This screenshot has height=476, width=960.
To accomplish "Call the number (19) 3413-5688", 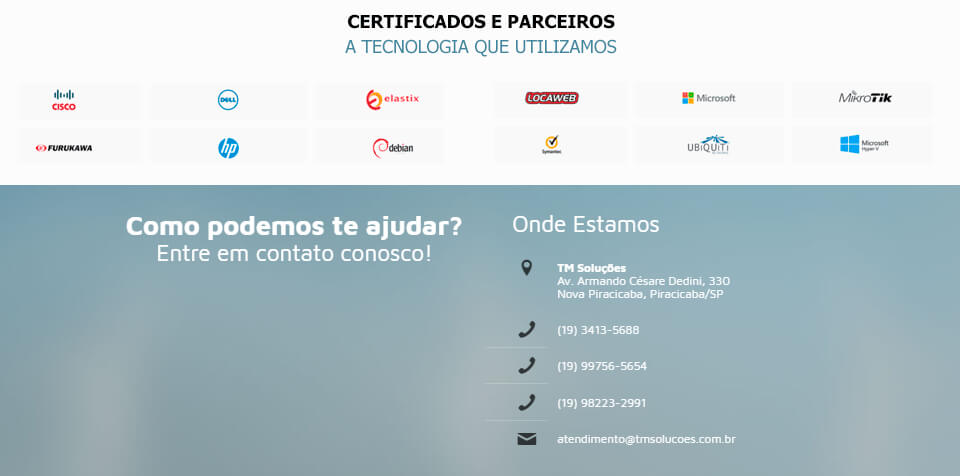I will coord(598,330).
